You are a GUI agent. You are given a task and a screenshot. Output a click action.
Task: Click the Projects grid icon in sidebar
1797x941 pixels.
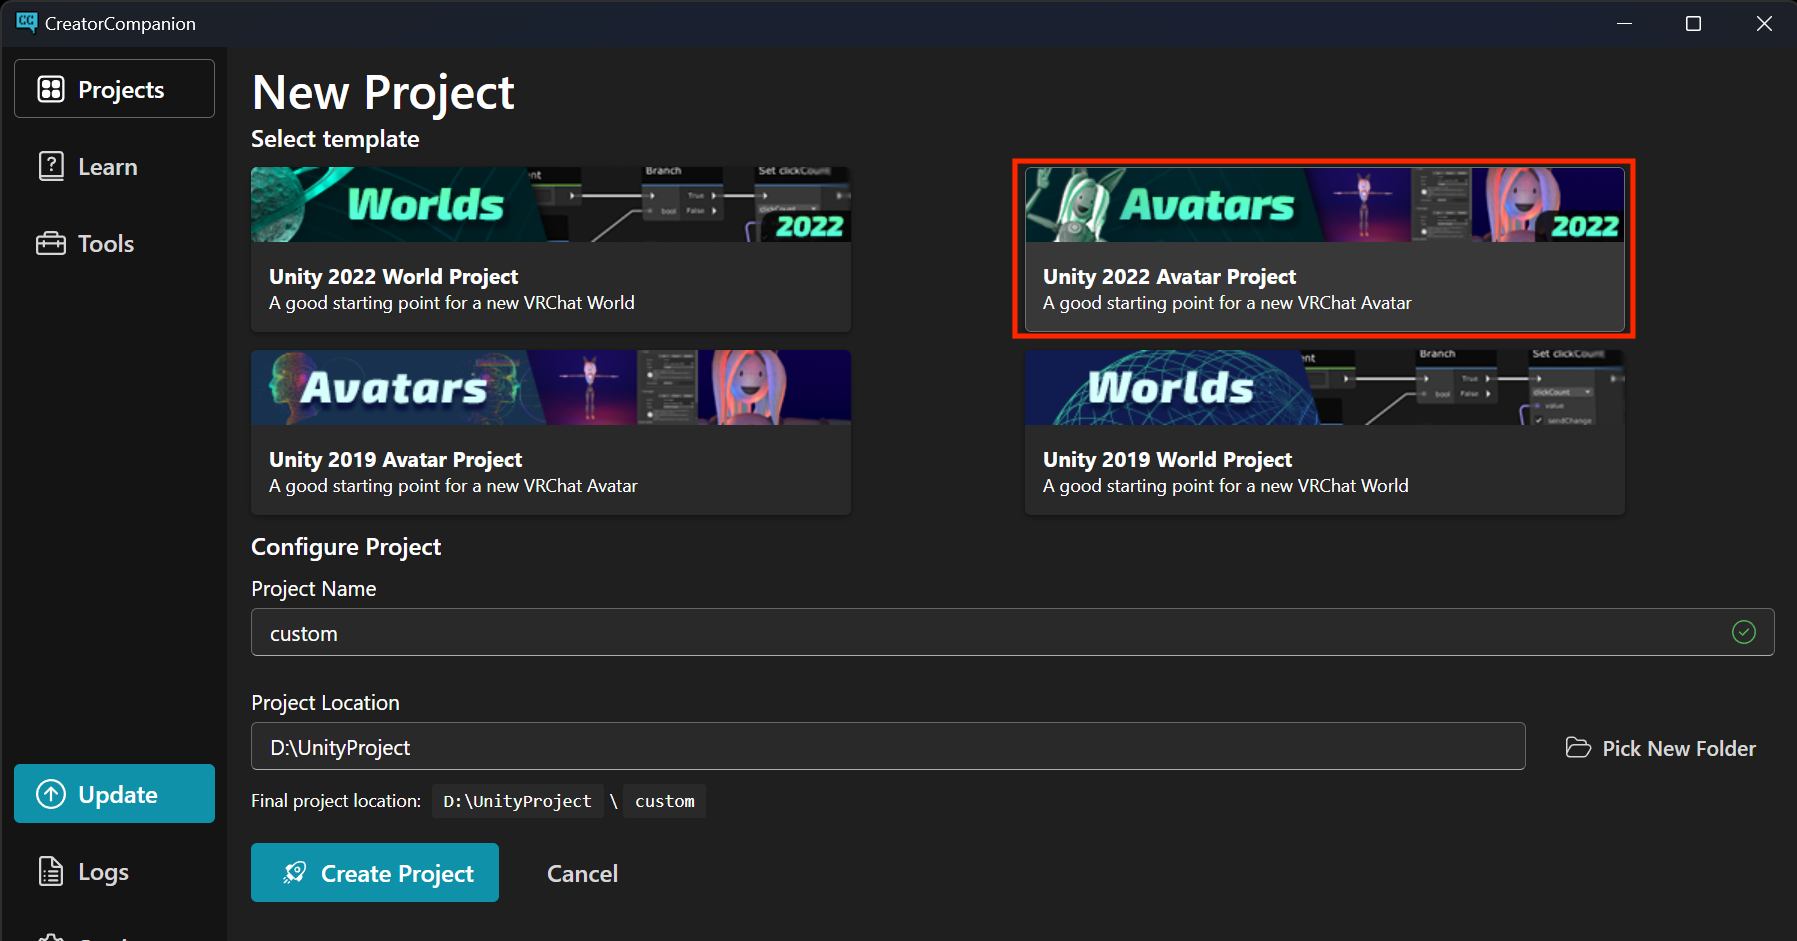click(51, 89)
